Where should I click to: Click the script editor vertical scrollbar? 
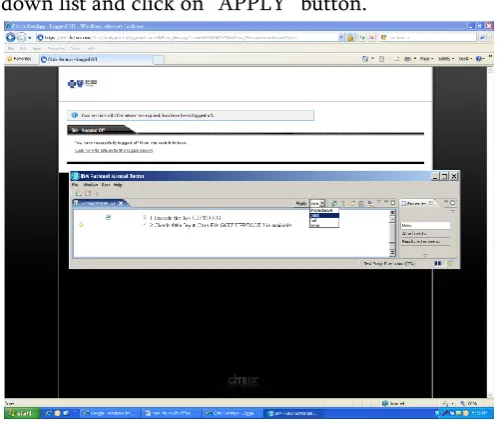[x=392, y=233]
